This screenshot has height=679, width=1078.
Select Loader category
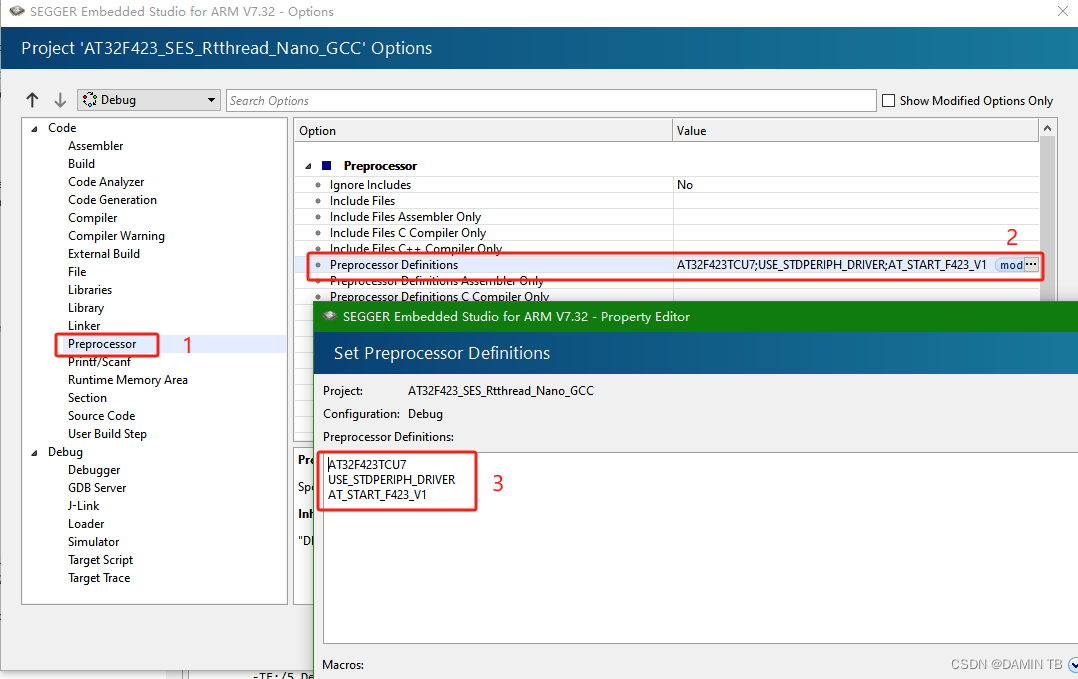(x=86, y=524)
